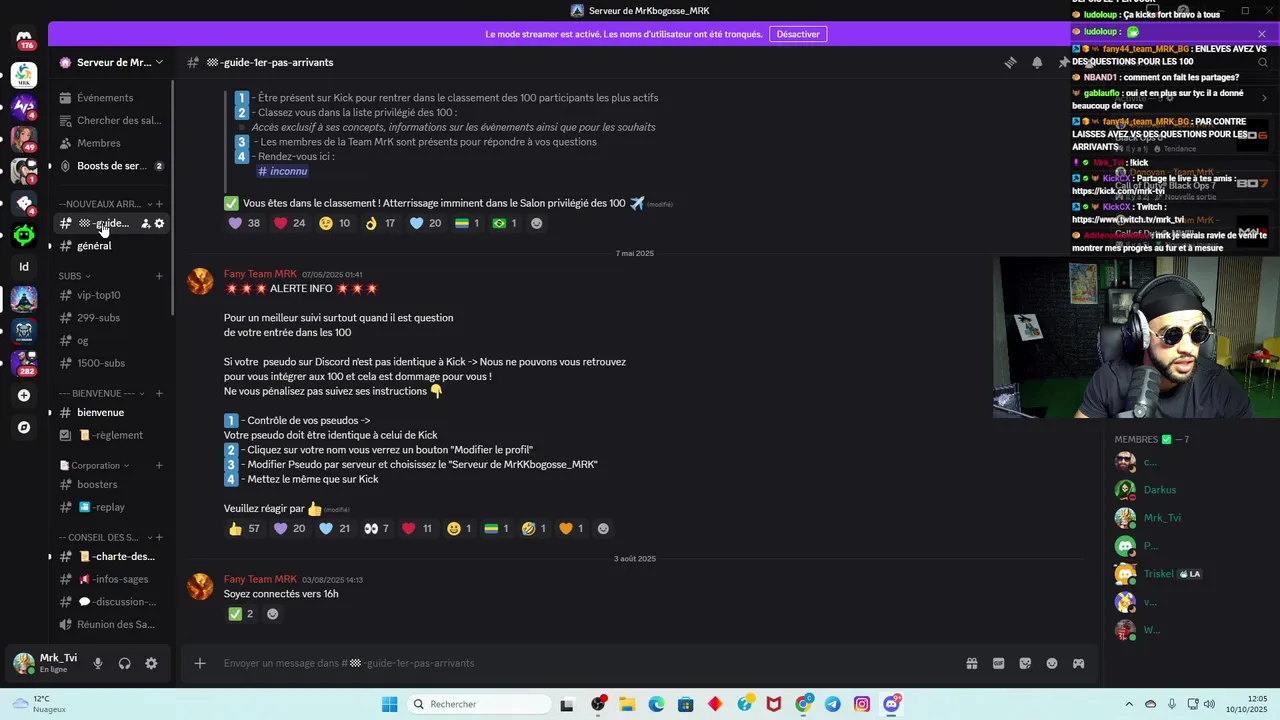Open Discord direct messages home icon
This screenshot has height=720, width=1280.
(x=24, y=40)
